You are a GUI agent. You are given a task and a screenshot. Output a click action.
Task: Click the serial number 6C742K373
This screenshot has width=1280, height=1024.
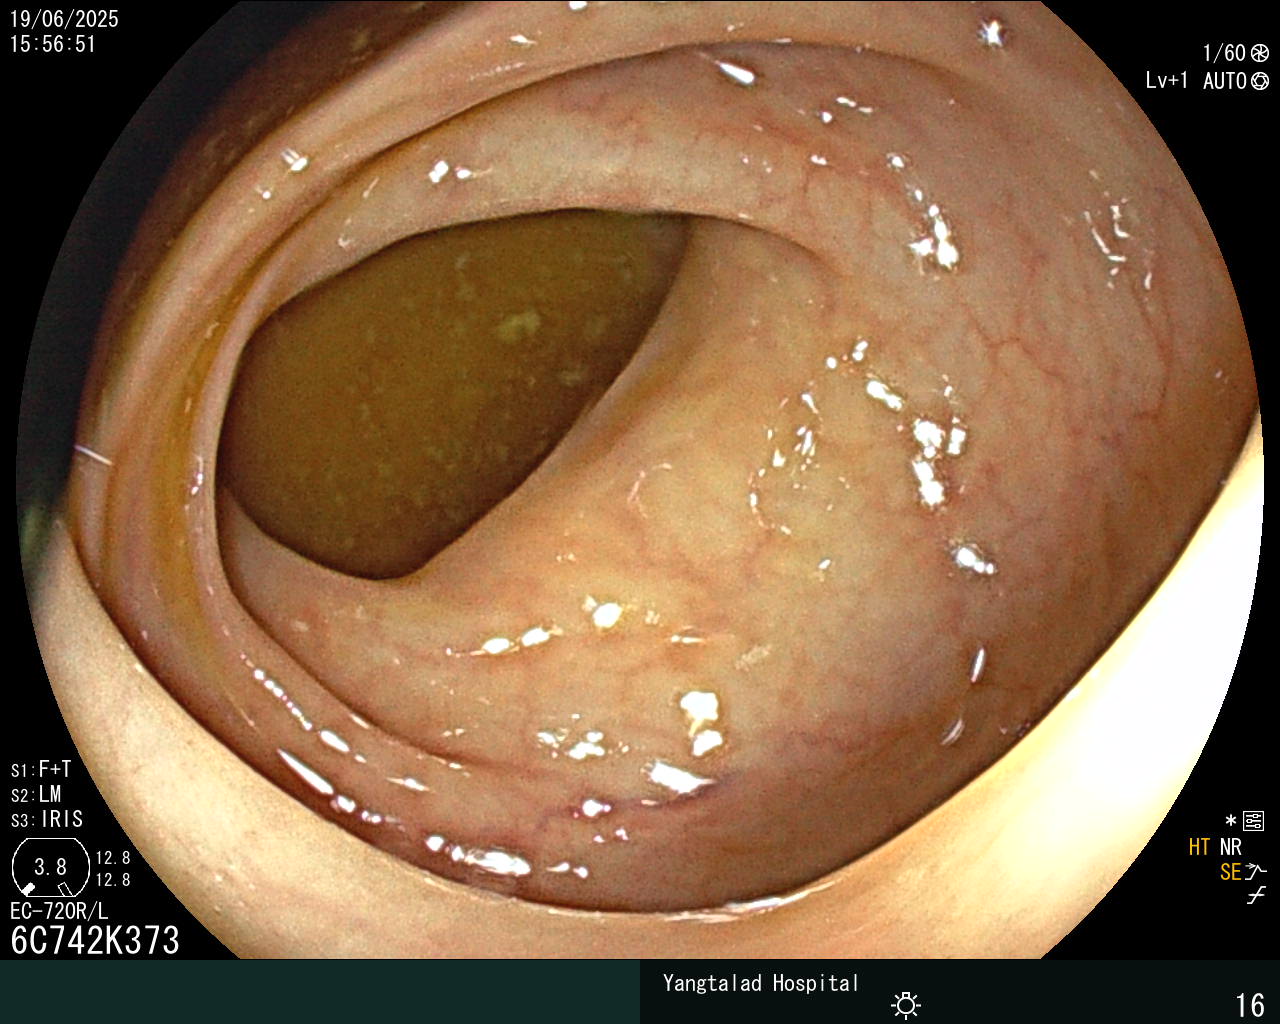tap(95, 940)
